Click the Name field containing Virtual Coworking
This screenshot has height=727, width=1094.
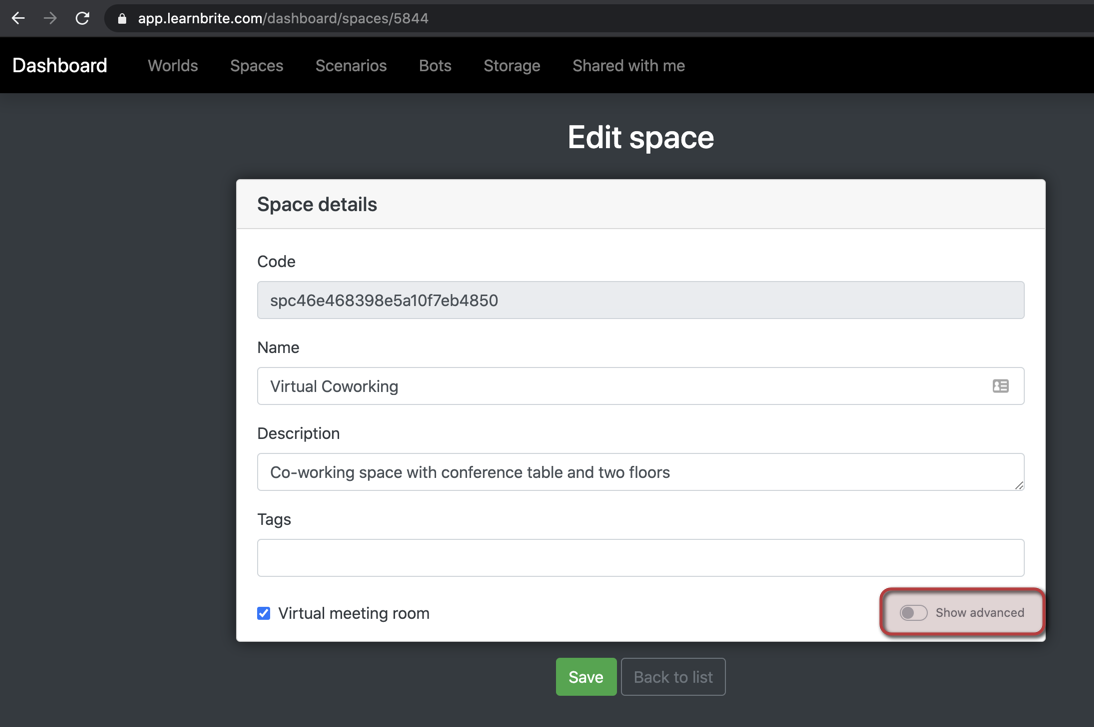click(x=620, y=386)
